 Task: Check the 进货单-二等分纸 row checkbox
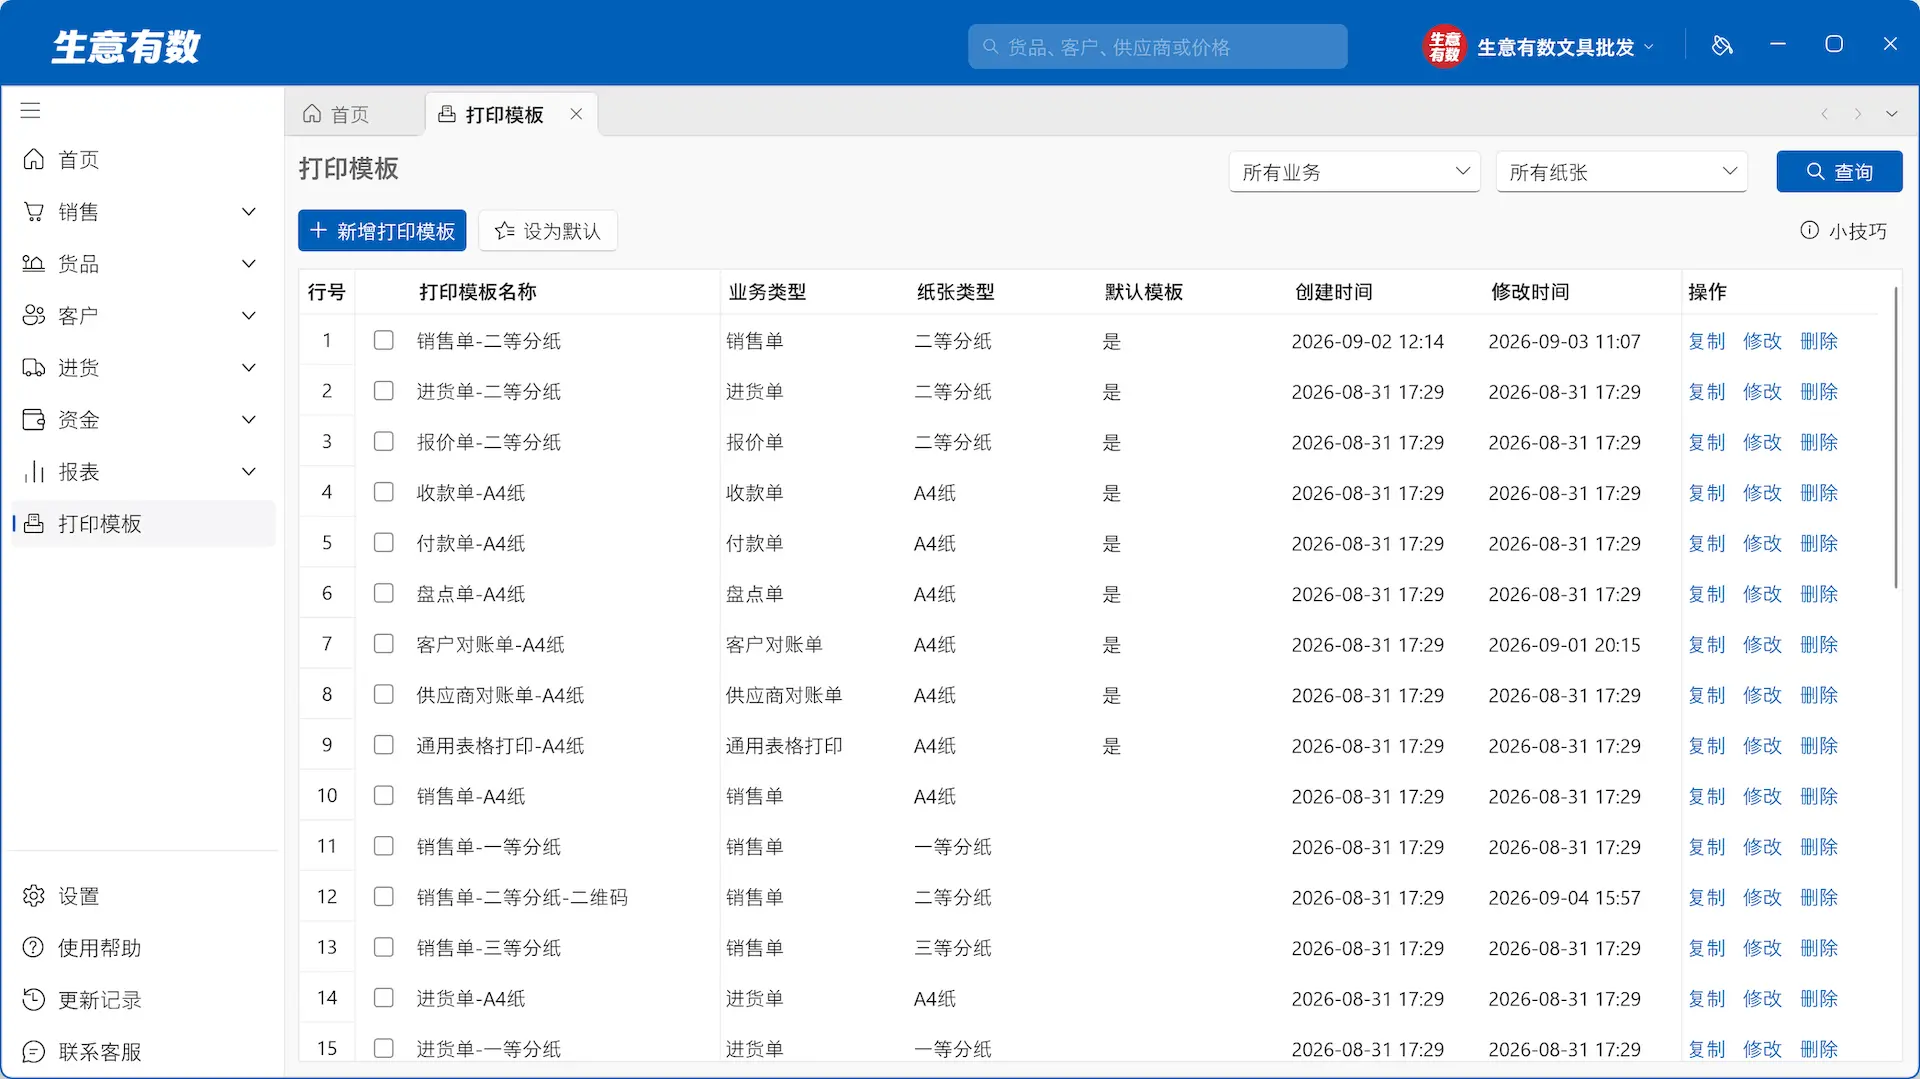pyautogui.click(x=384, y=391)
